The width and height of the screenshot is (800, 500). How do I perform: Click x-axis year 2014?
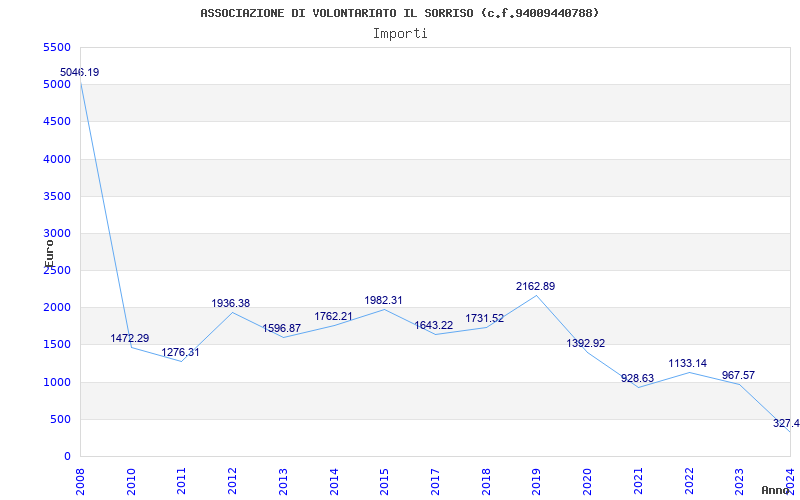(x=334, y=481)
